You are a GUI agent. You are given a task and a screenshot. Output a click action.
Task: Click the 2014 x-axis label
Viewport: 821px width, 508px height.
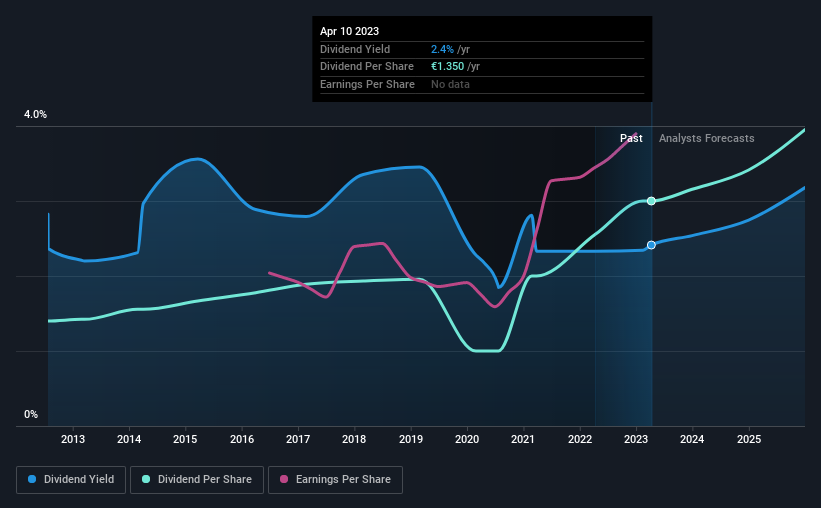point(129,439)
